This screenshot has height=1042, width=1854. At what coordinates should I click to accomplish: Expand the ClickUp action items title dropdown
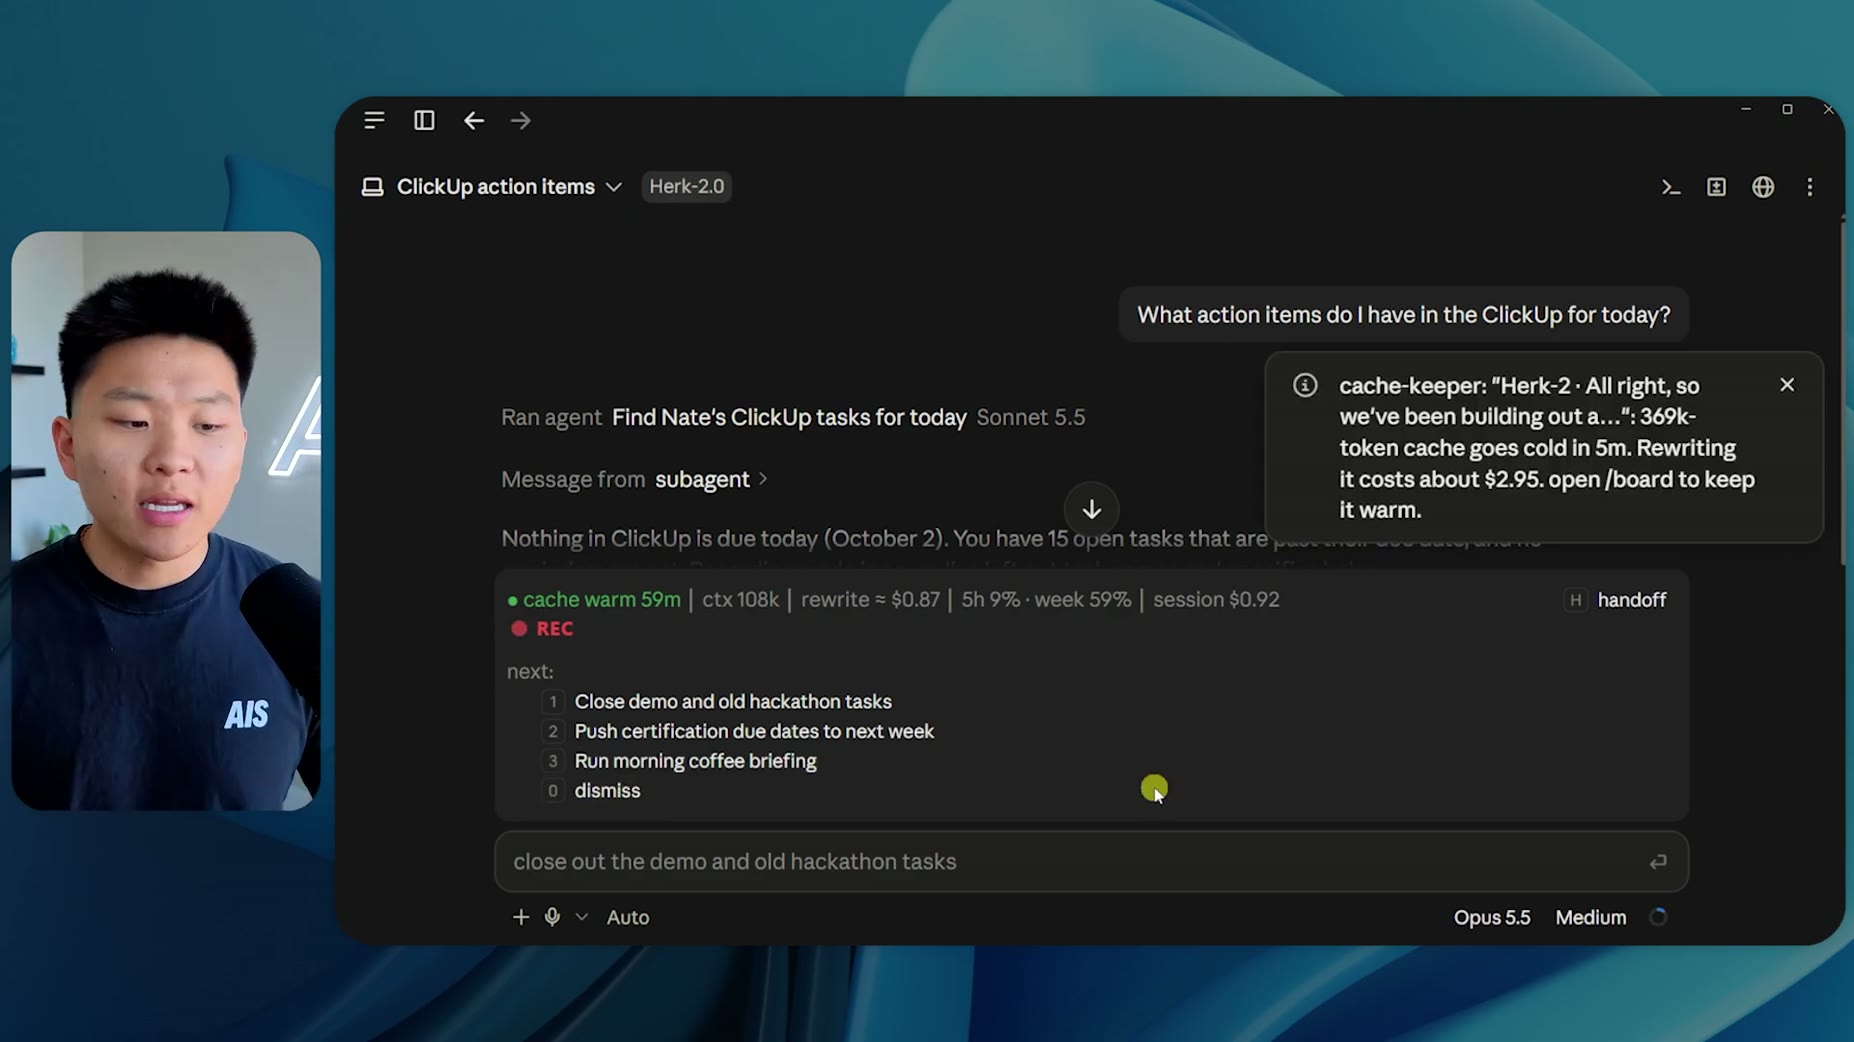pos(613,187)
